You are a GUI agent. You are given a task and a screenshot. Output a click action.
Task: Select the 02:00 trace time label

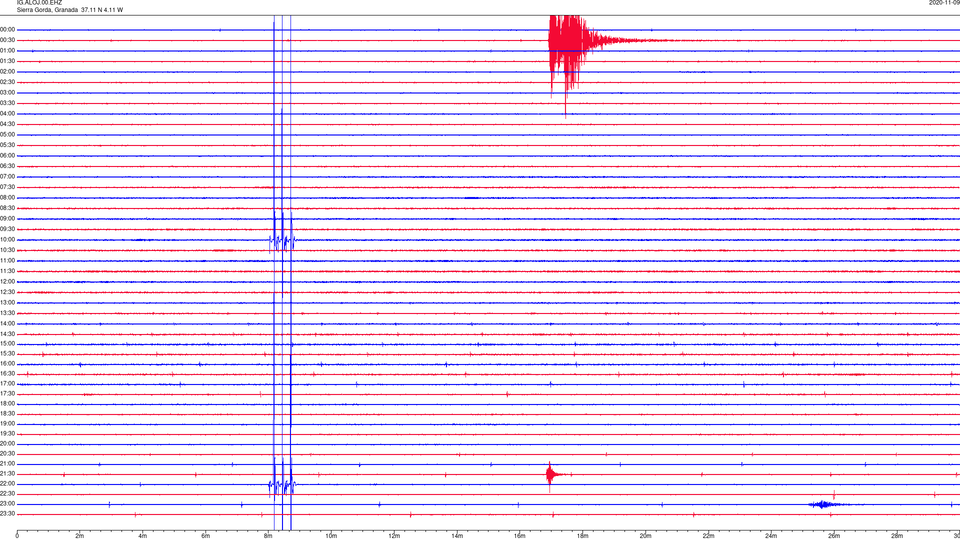click(8, 72)
